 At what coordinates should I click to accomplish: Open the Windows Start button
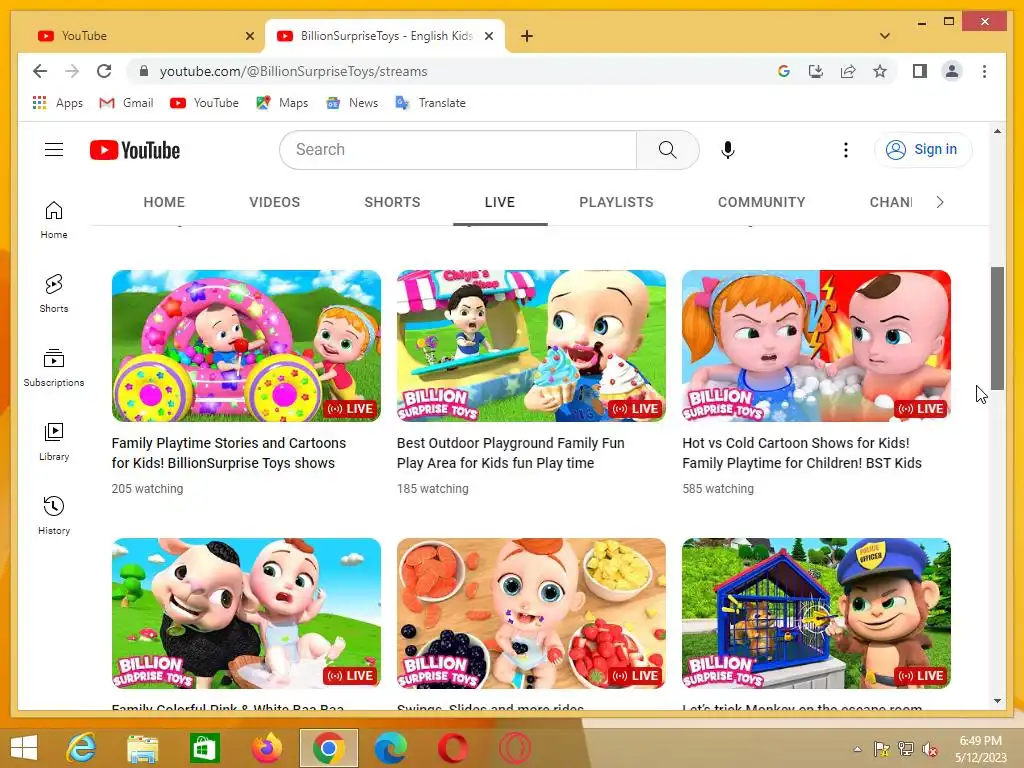[x=24, y=748]
